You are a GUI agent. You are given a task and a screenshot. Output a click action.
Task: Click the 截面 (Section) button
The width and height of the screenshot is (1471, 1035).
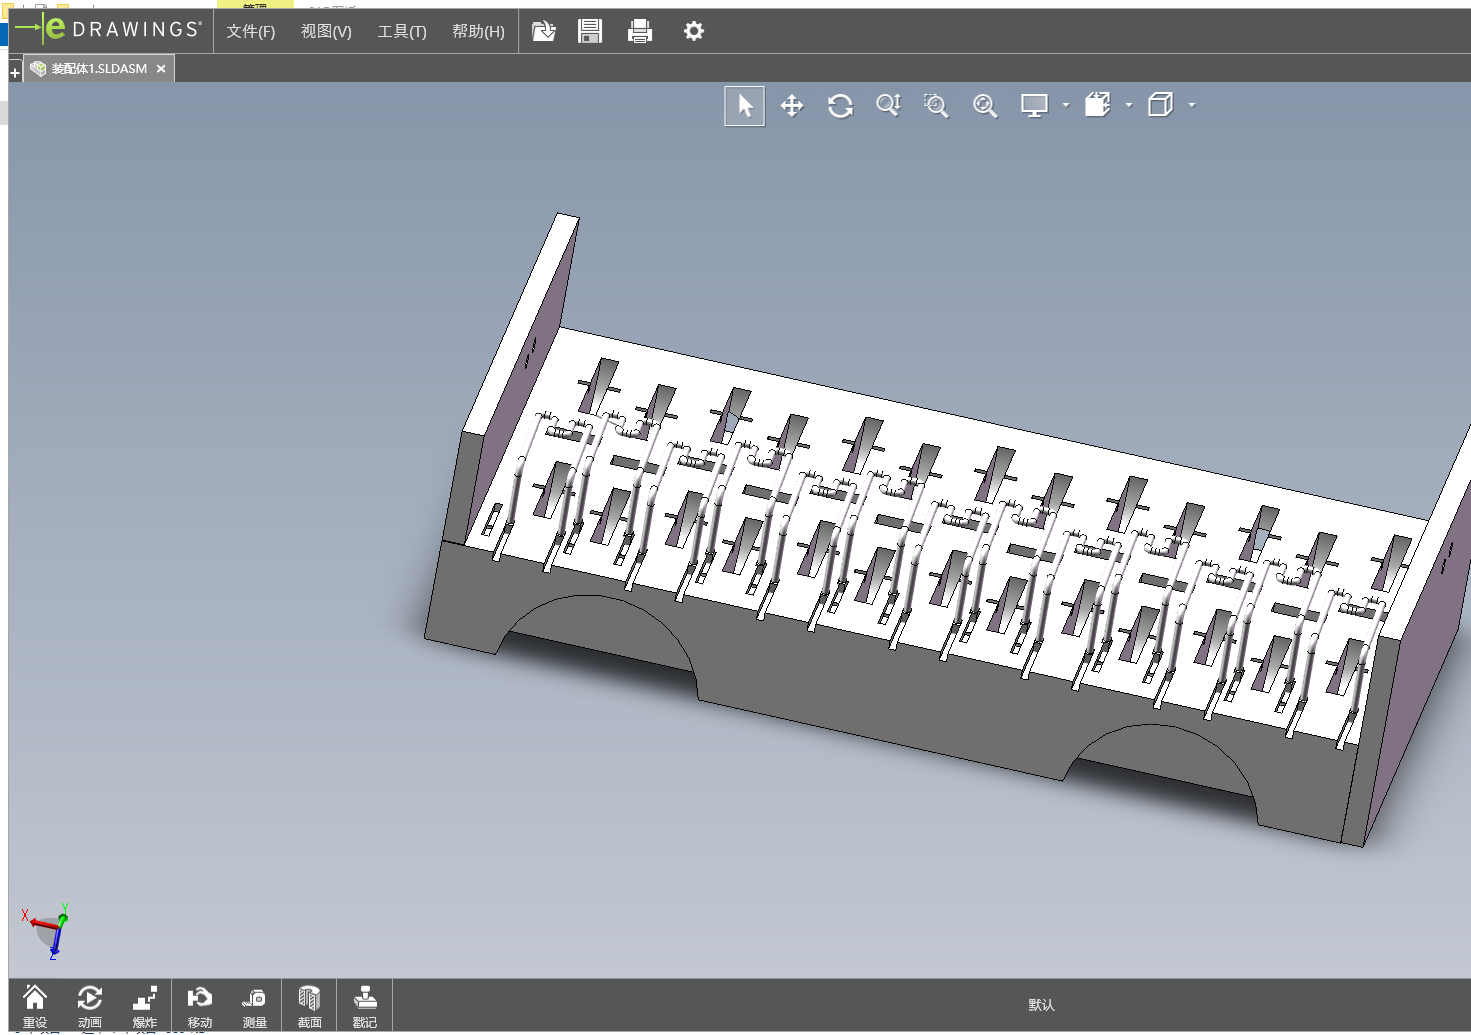click(310, 1006)
